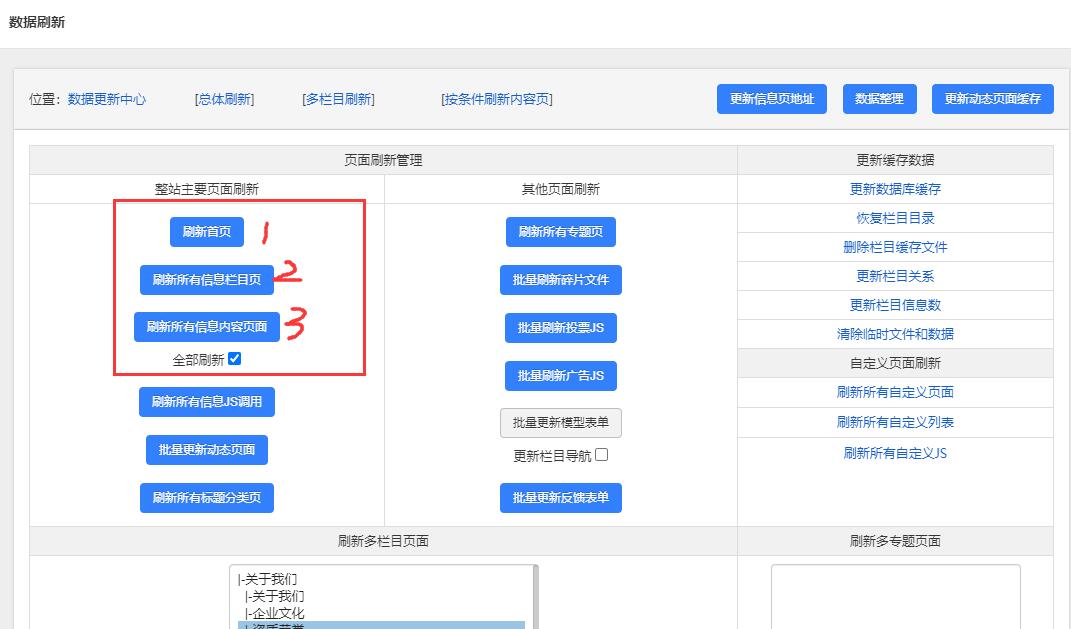
Task: 点击“批量刷新投票JS”按钮
Action: tap(561, 327)
